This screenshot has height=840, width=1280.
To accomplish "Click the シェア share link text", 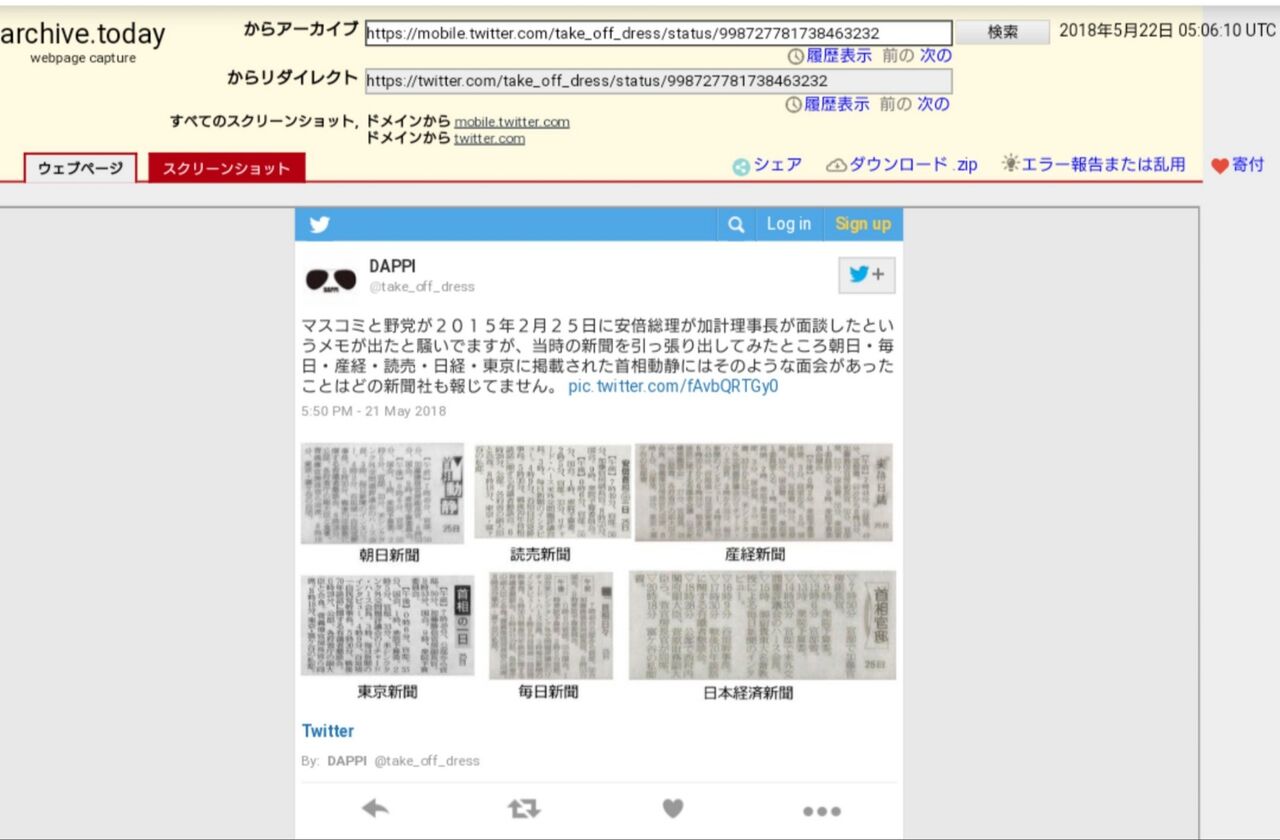I will (777, 165).
